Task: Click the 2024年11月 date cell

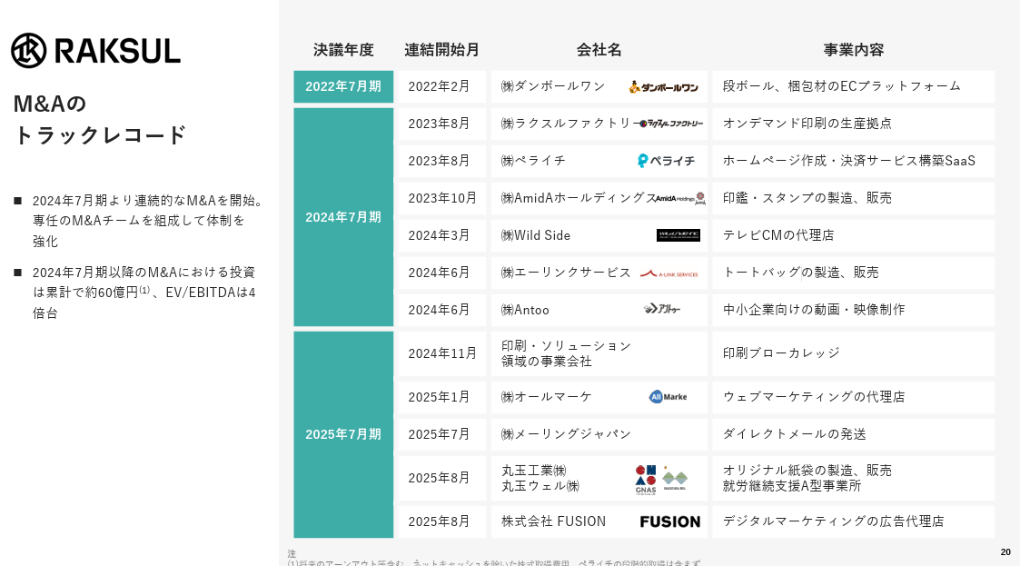Action: [x=442, y=353]
